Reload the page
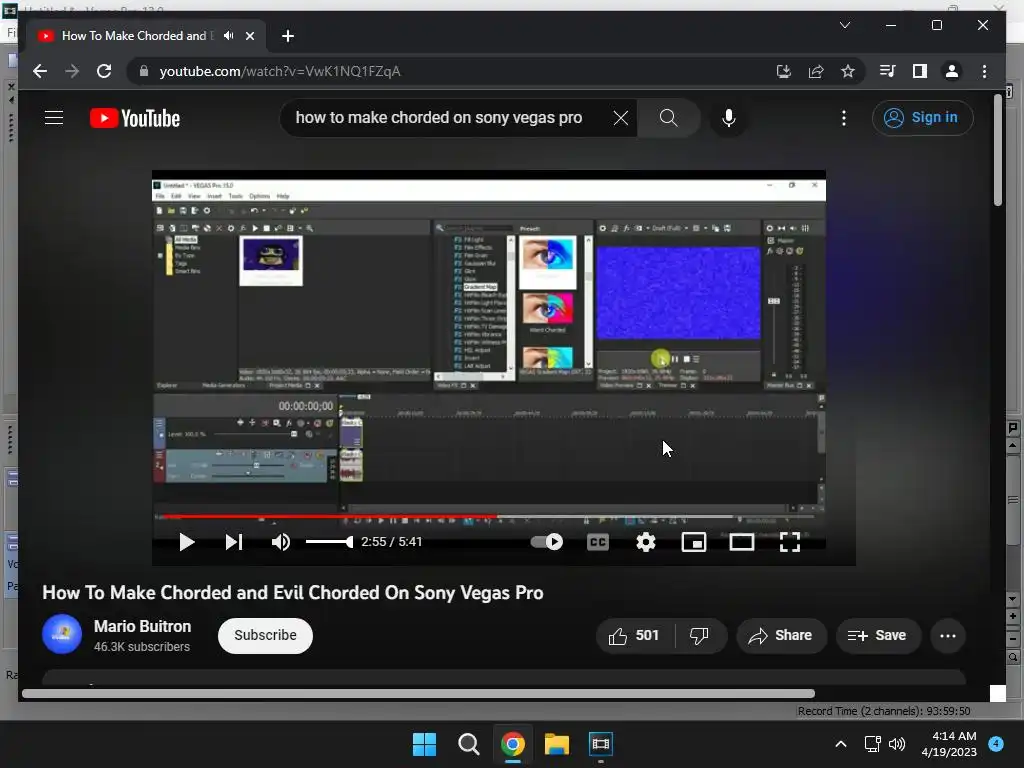This screenshot has width=1024, height=768. [x=104, y=71]
